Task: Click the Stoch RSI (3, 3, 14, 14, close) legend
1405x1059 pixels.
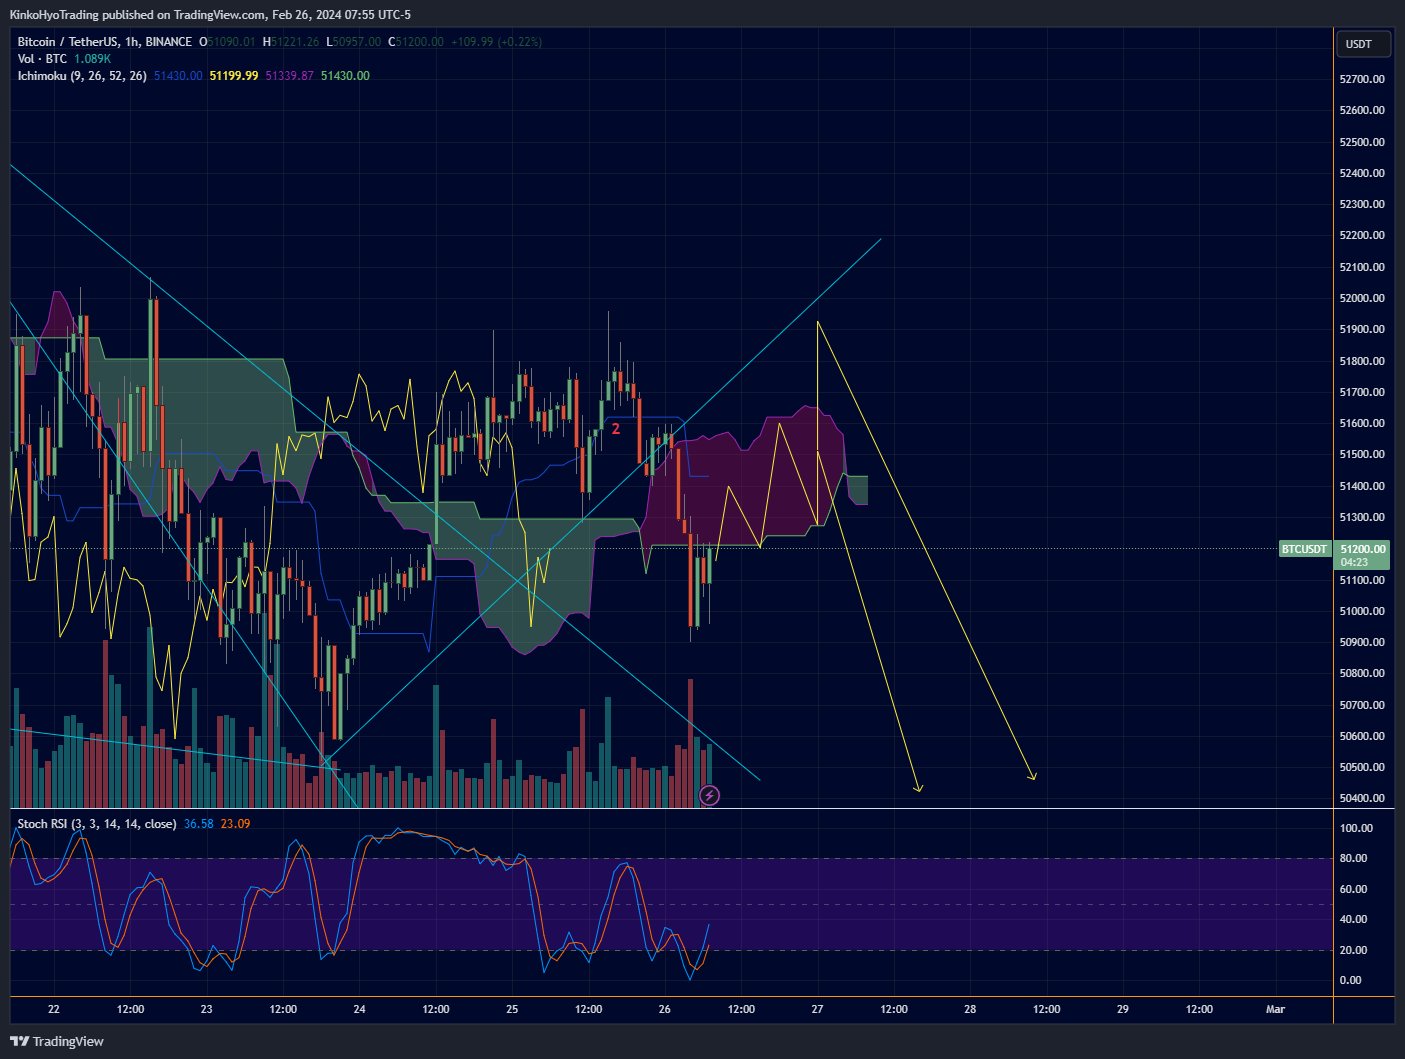Action: 97,824
